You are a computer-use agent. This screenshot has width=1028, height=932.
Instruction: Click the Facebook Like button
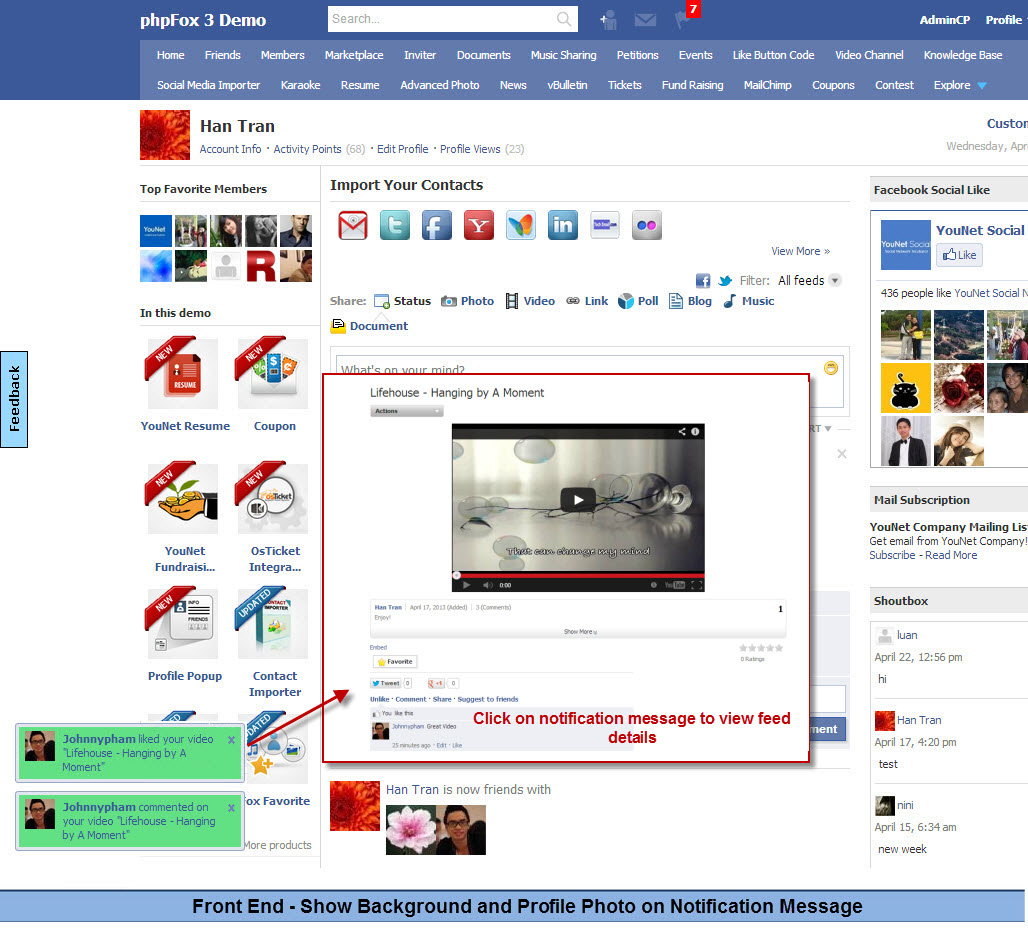[959, 255]
